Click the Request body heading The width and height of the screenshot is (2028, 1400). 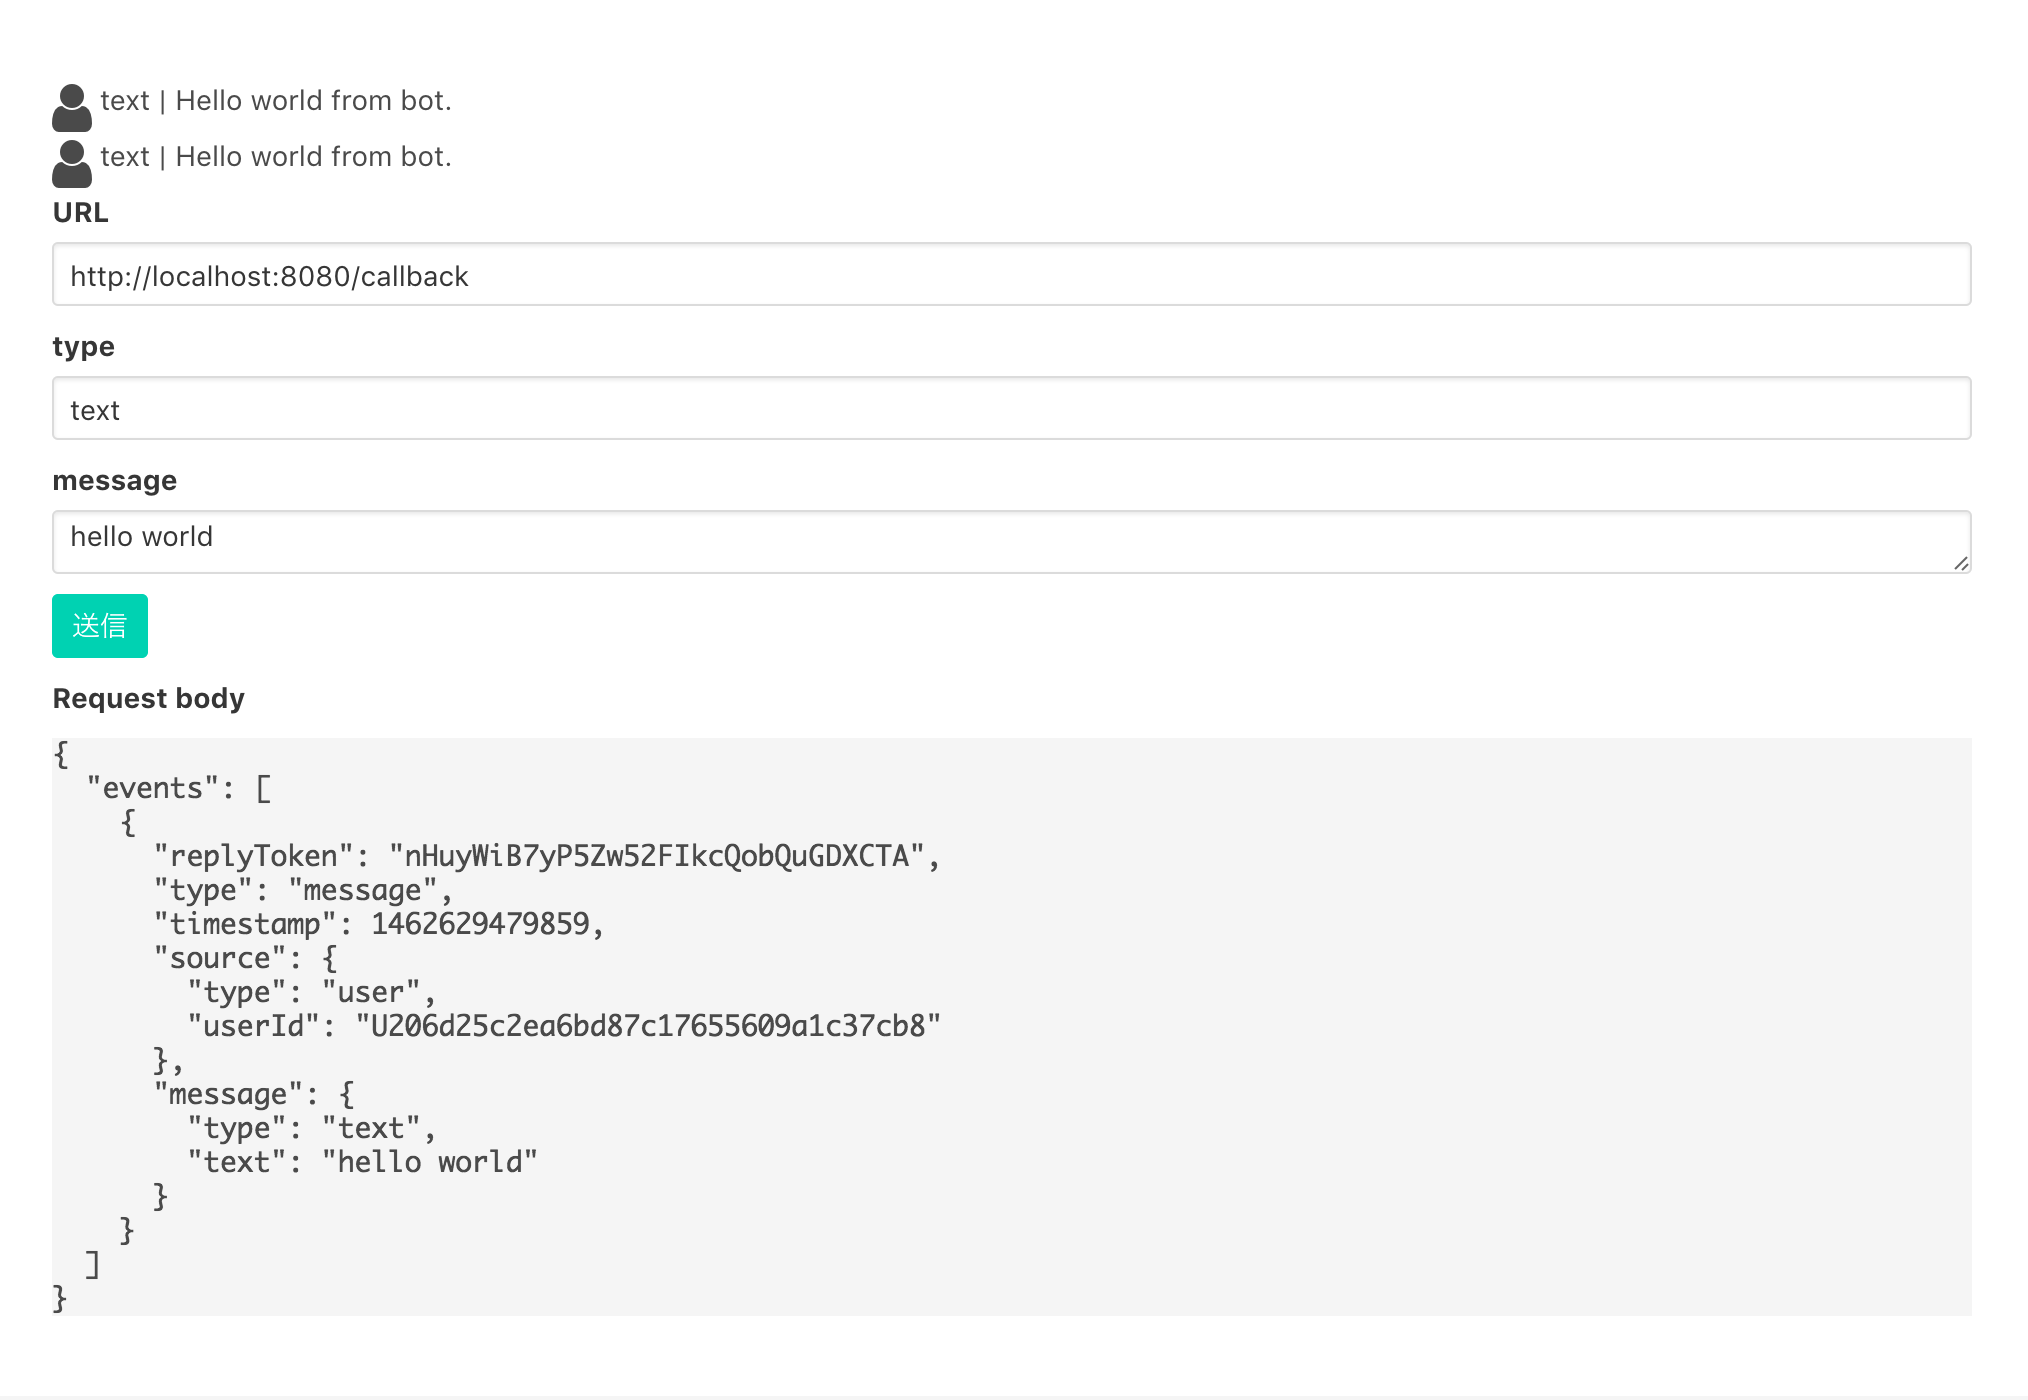pyautogui.click(x=148, y=699)
